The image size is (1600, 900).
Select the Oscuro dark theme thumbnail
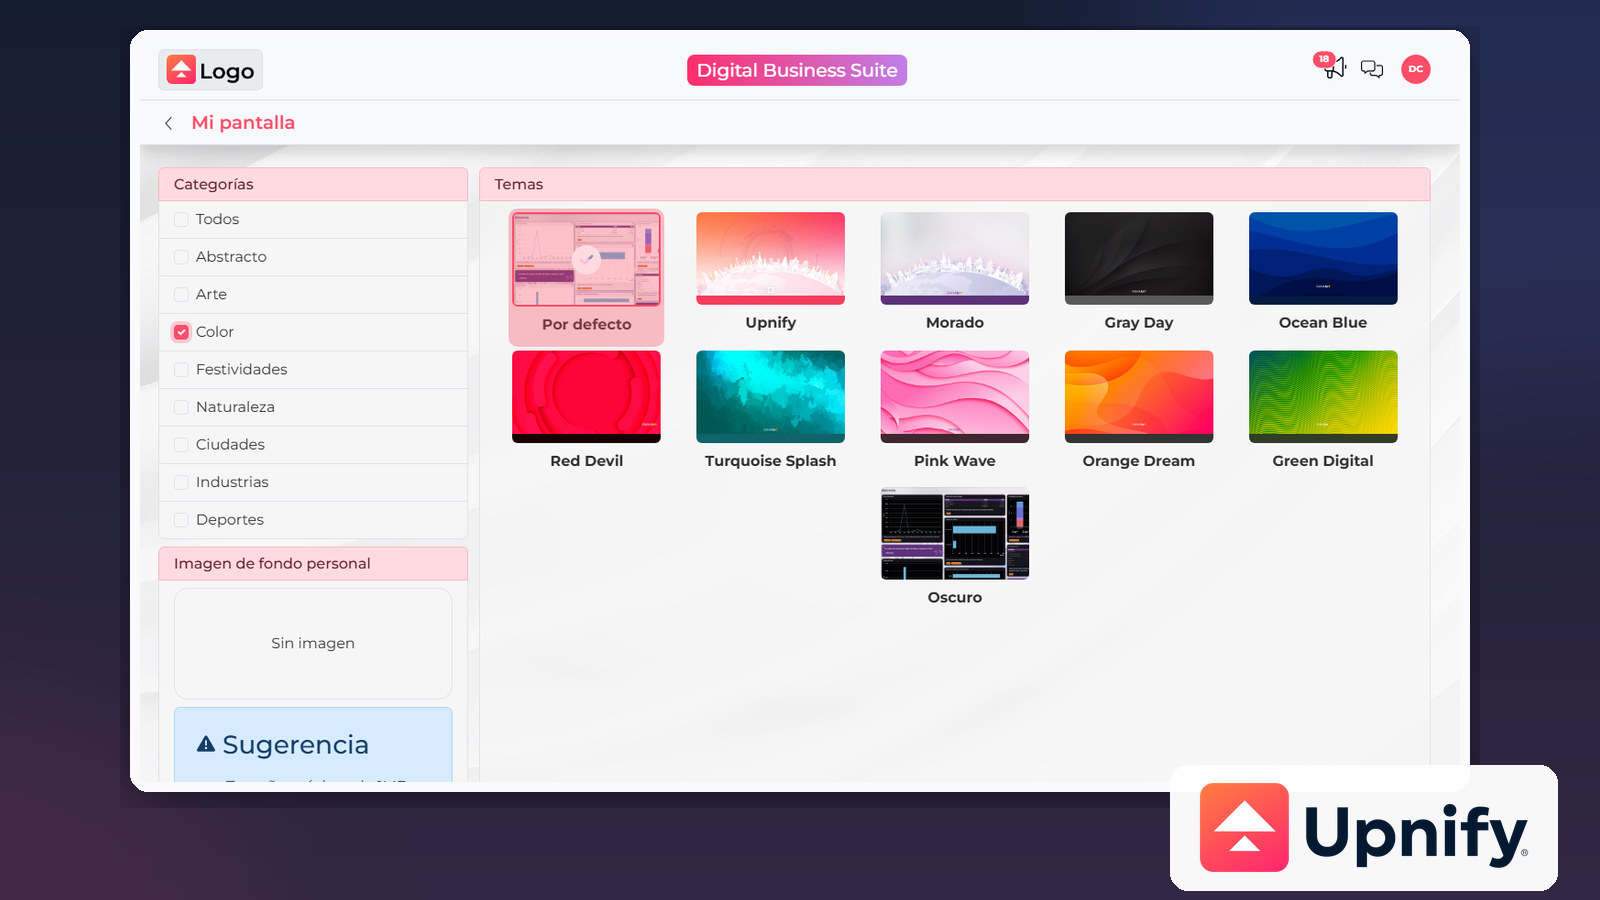955,534
